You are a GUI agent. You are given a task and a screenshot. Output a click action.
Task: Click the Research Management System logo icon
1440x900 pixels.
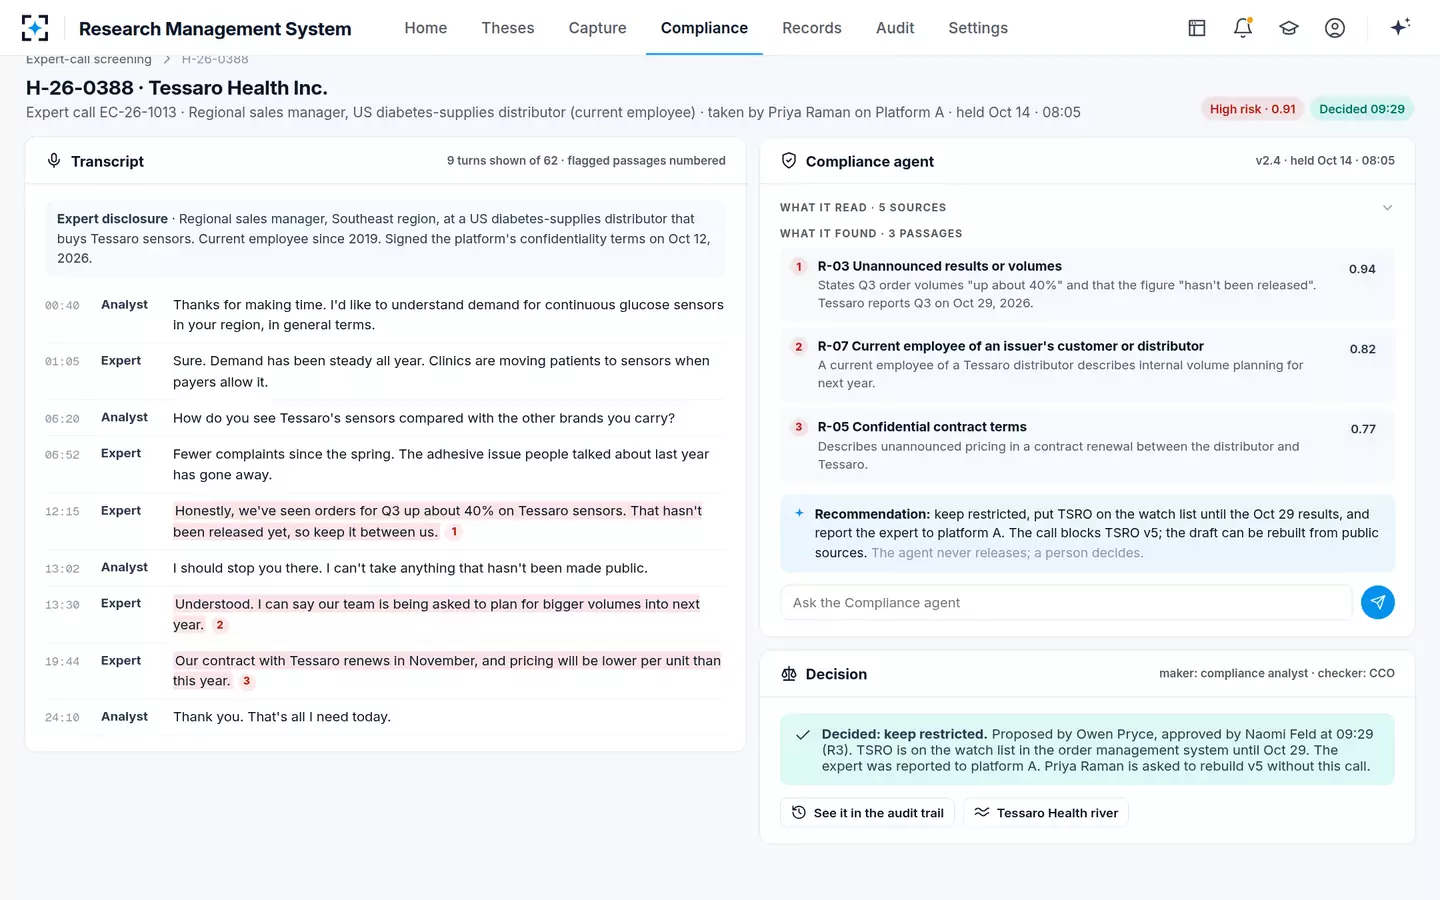pyautogui.click(x=35, y=28)
